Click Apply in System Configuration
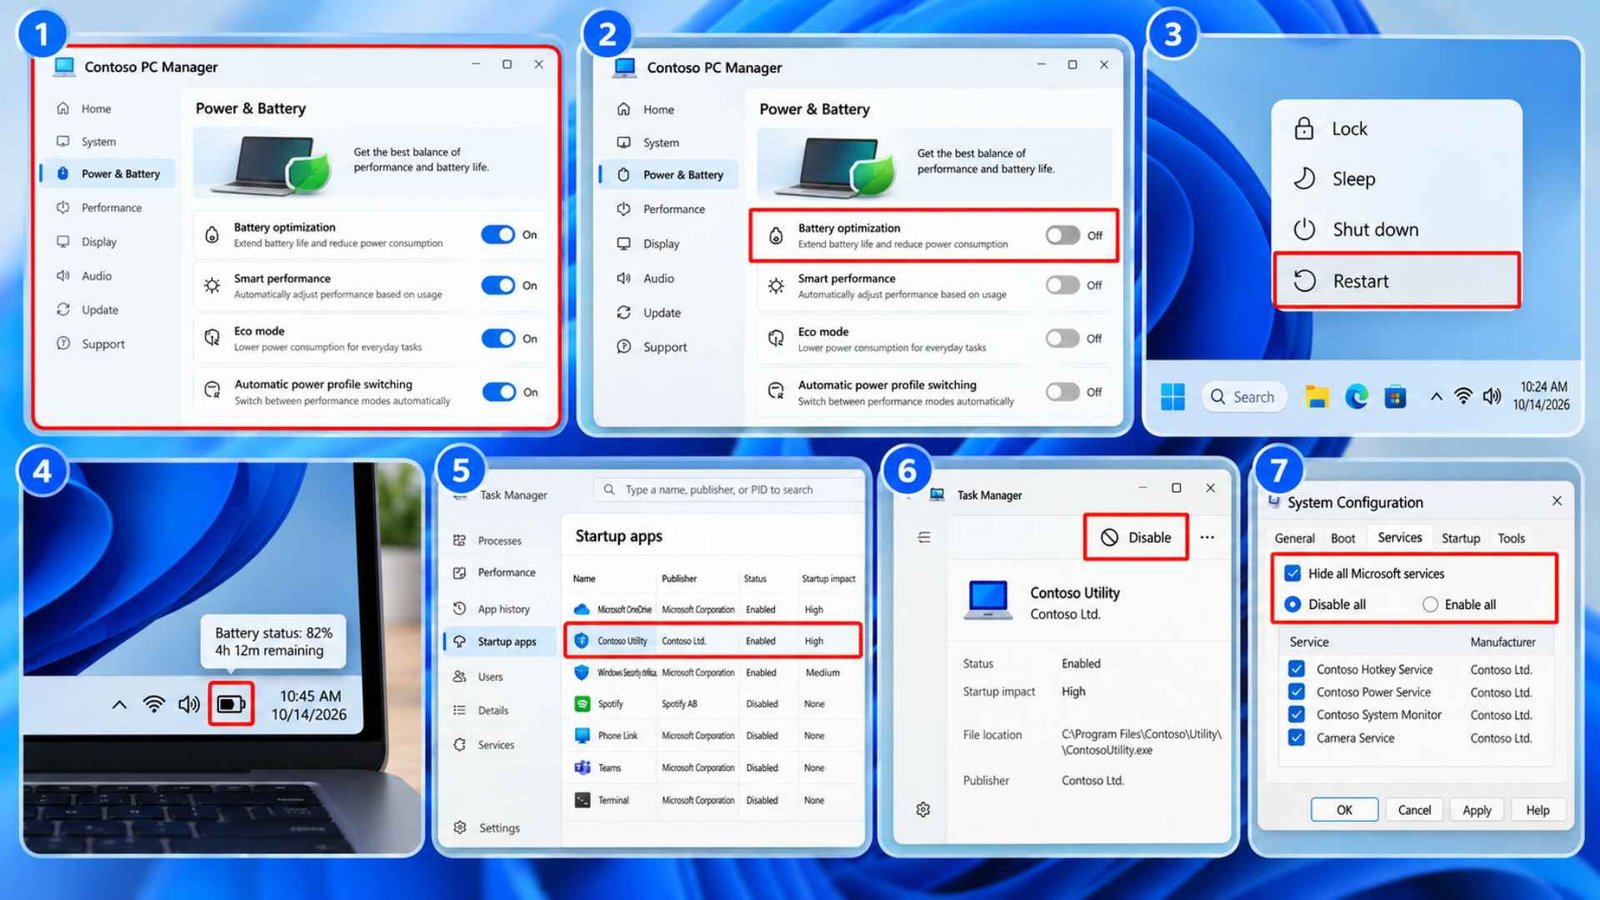The height and width of the screenshot is (900, 1600). click(1477, 810)
